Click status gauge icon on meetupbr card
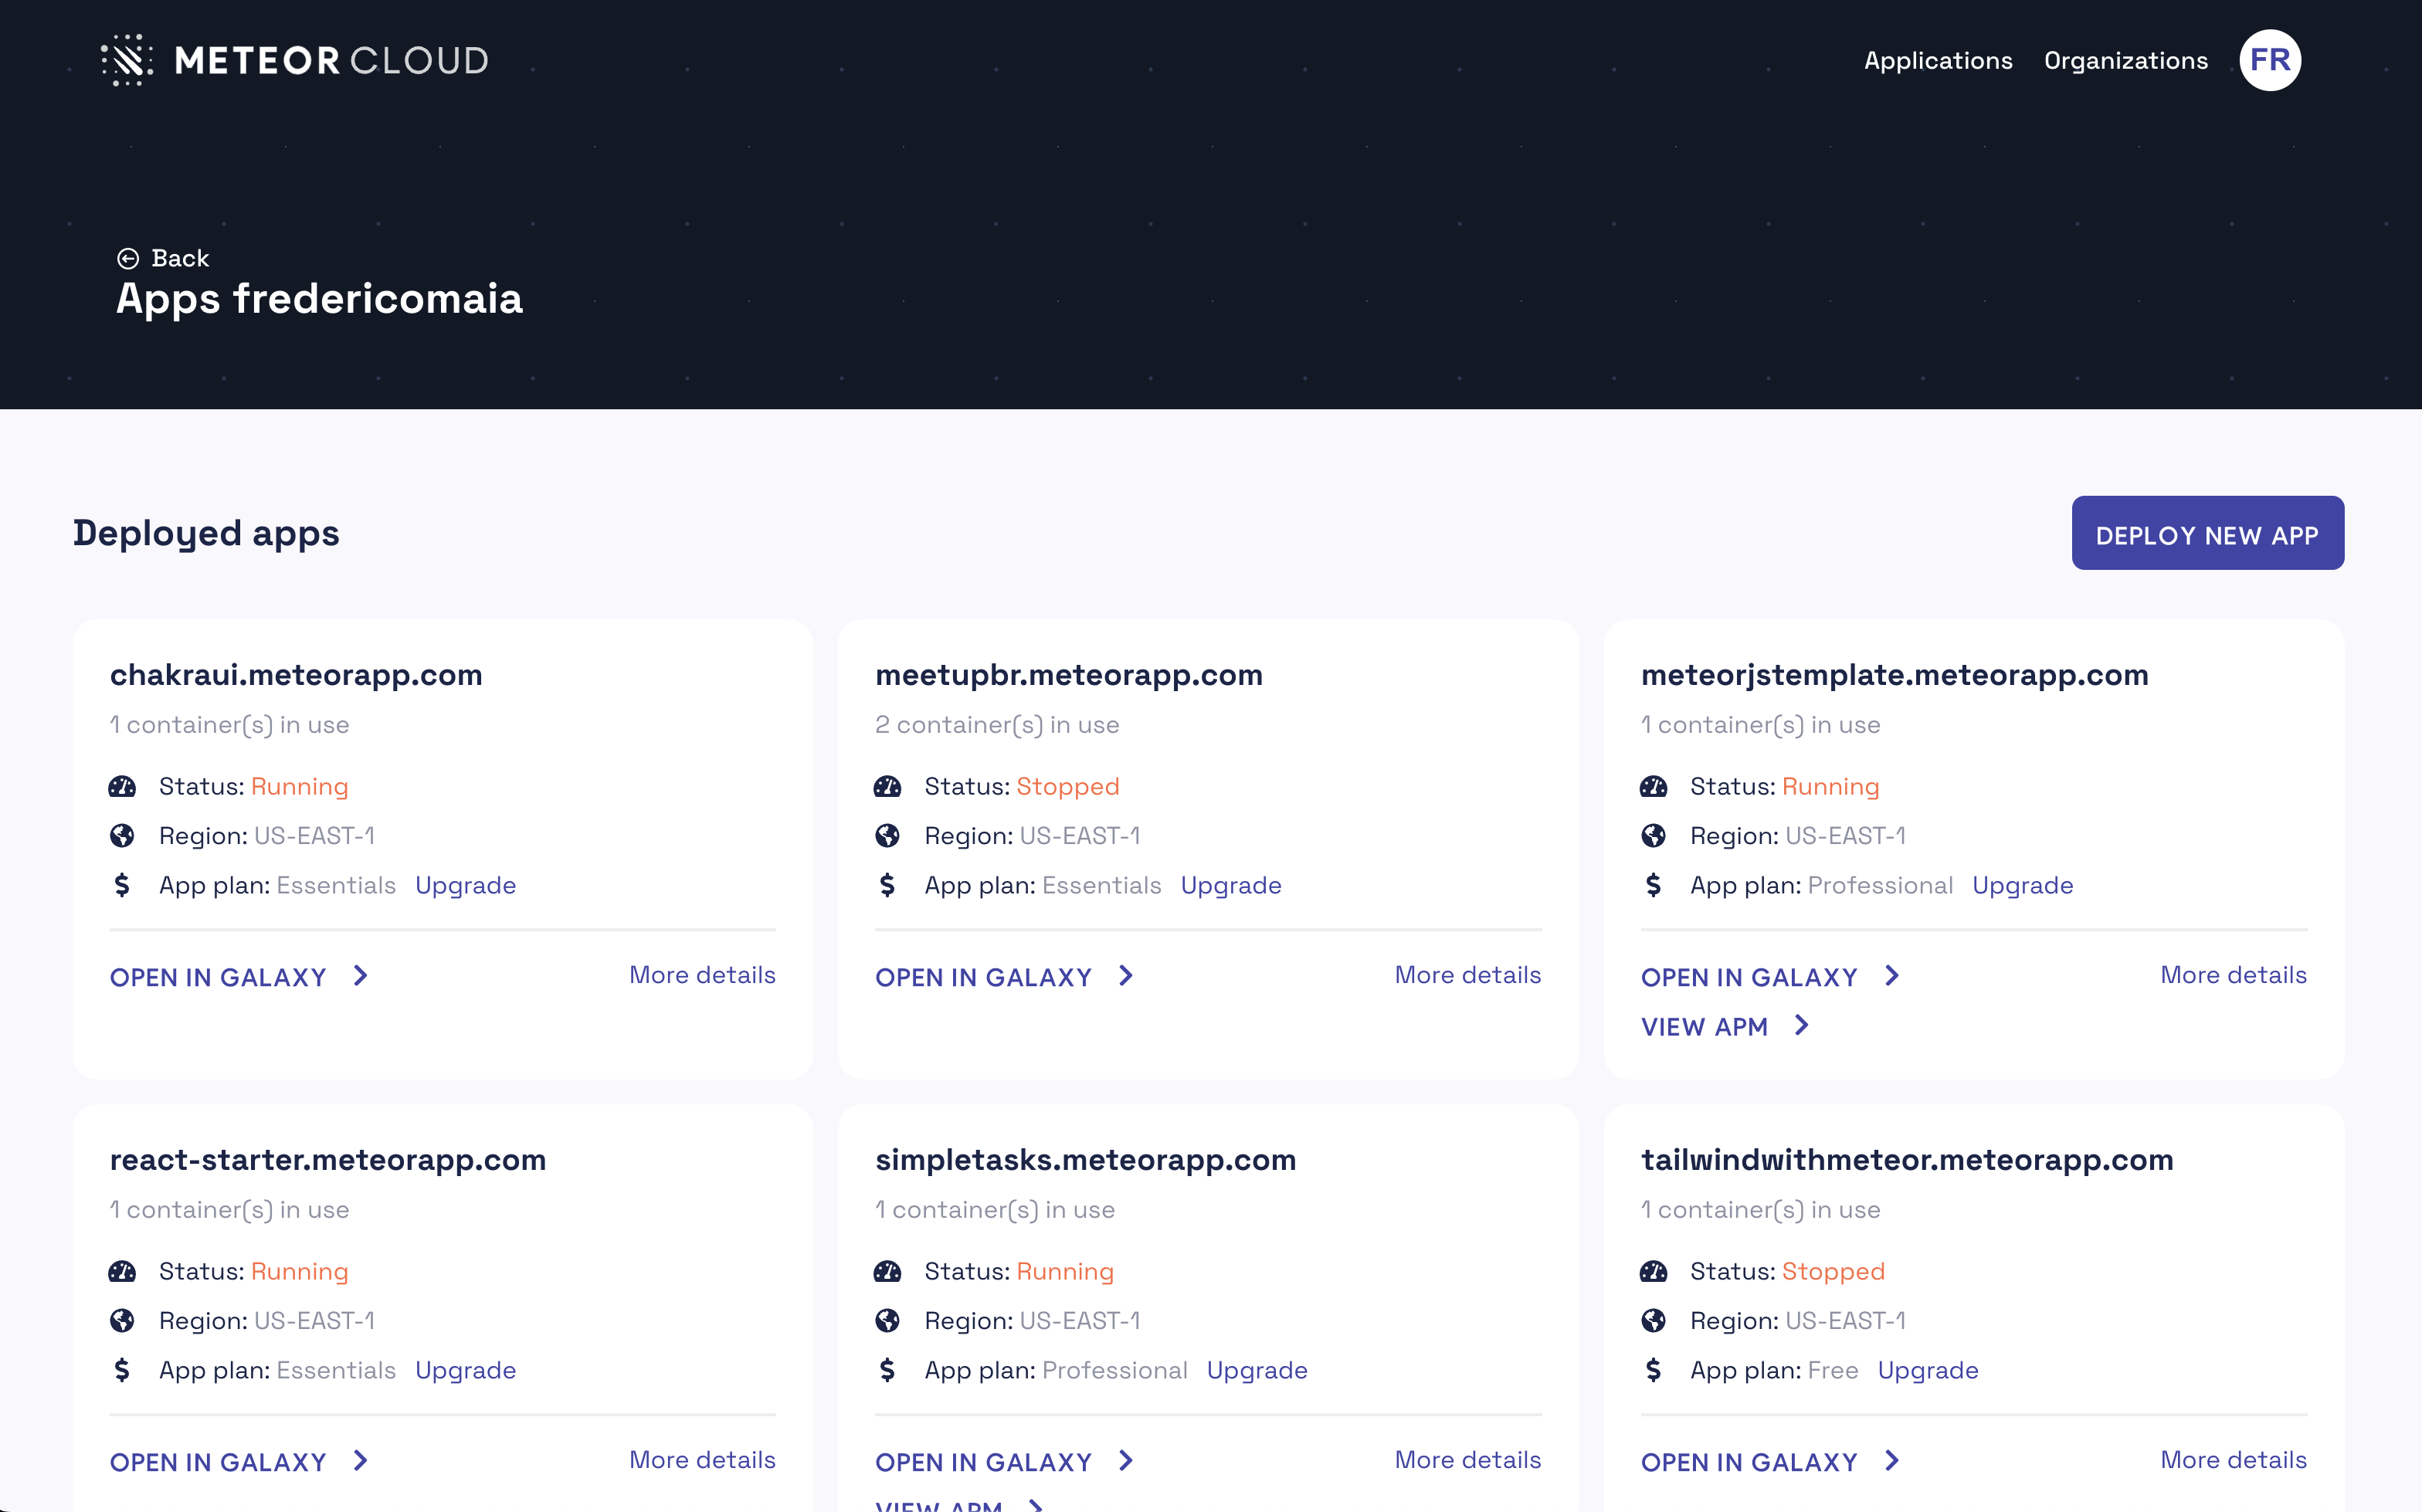Image resolution: width=2422 pixels, height=1512 pixels. pyautogui.click(x=887, y=787)
